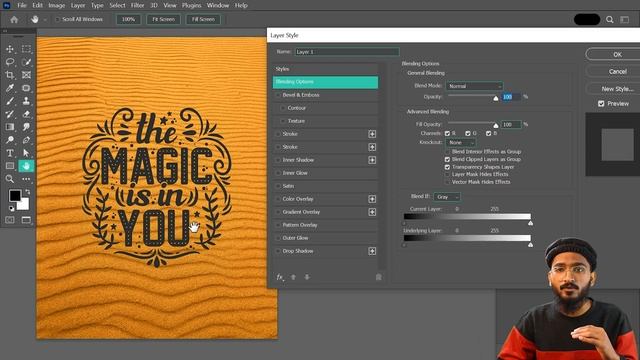Click the Cancel button
This screenshot has width=640, height=360.
(x=617, y=71)
